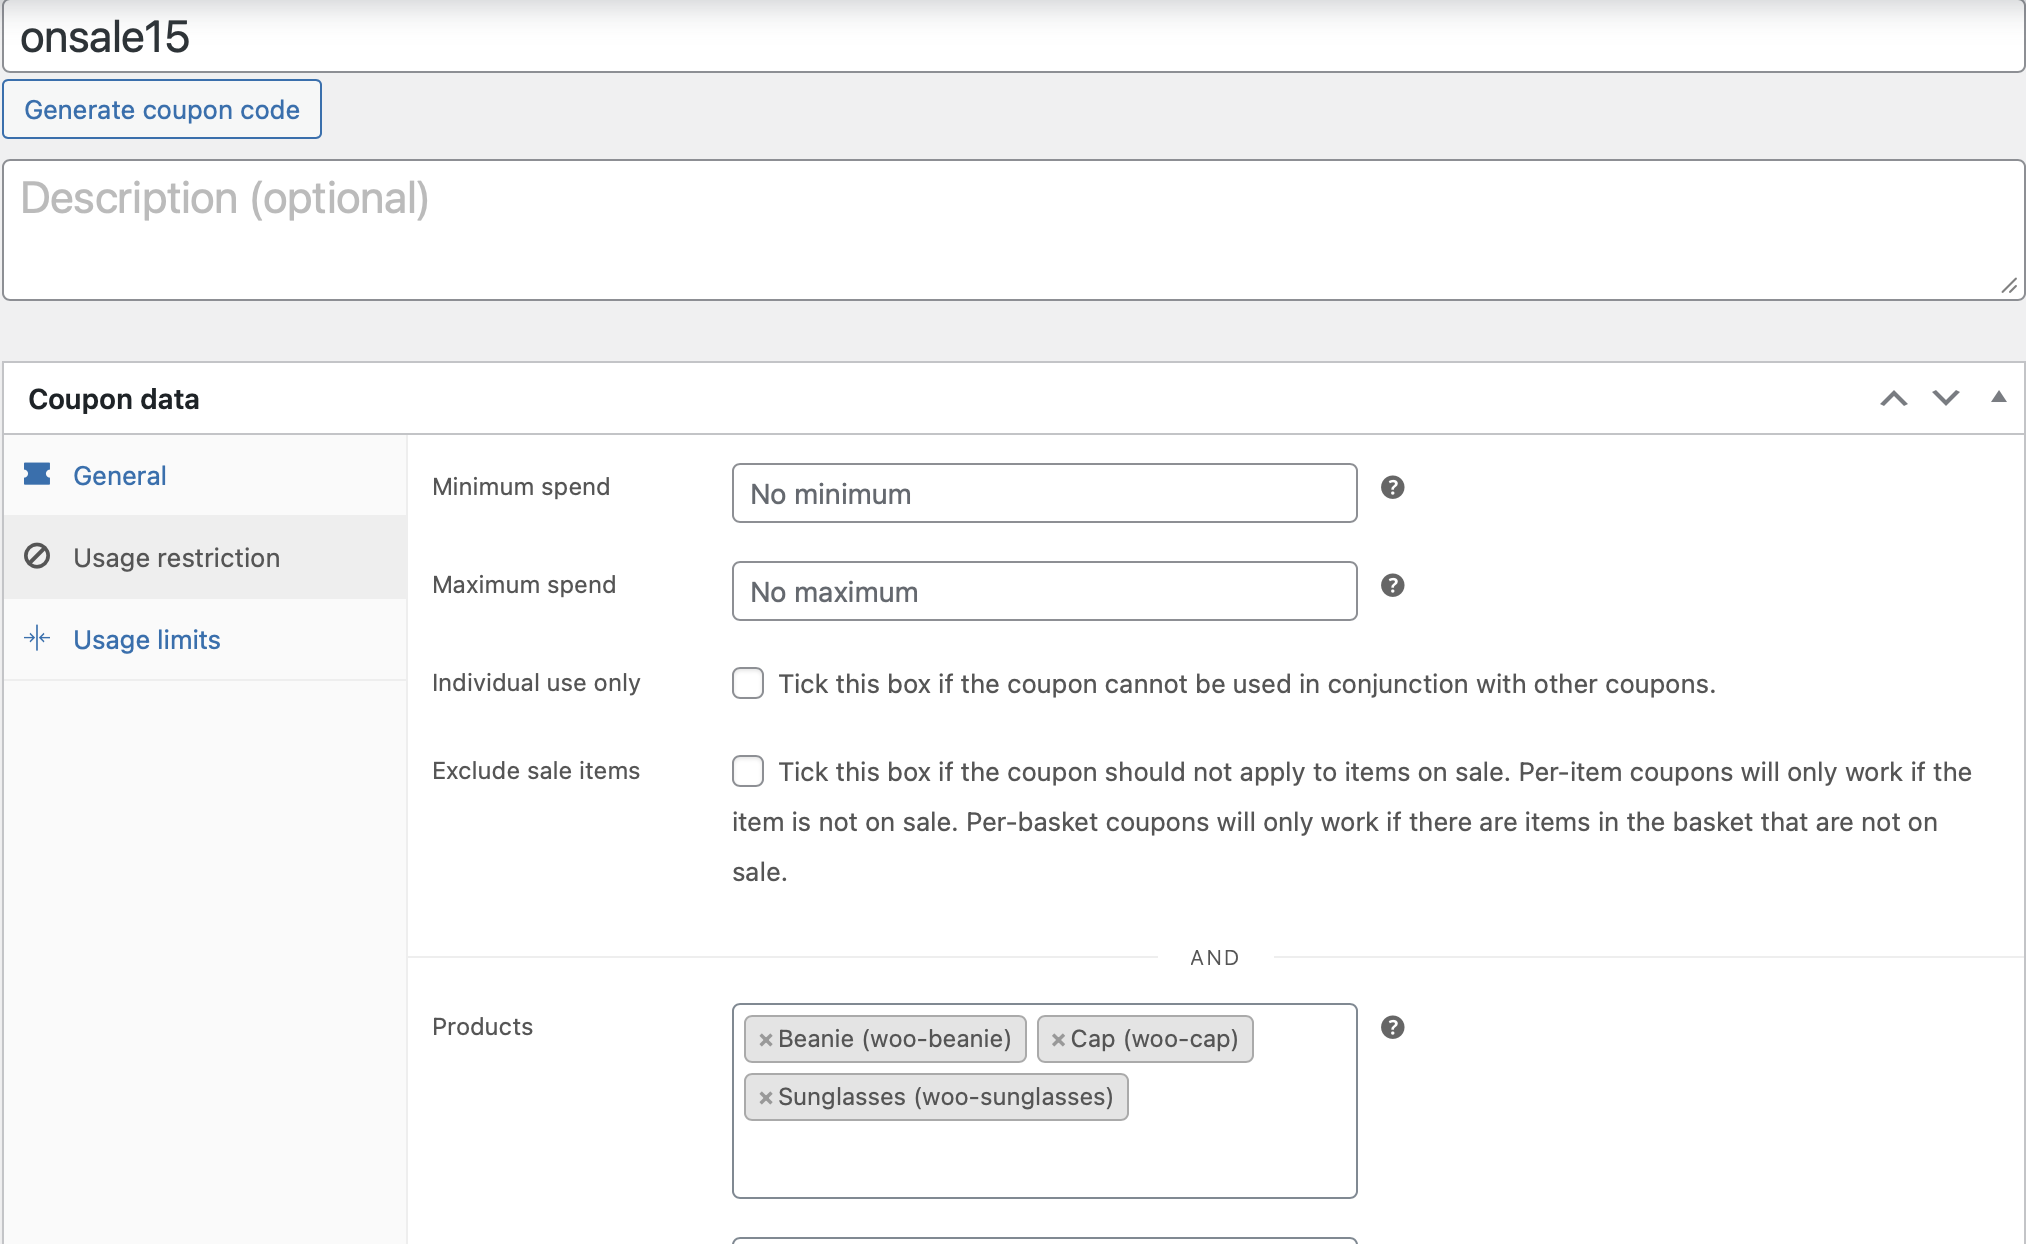Click Products field help tooltip icon
Screen dimensions: 2026x1244
click(x=1392, y=1027)
